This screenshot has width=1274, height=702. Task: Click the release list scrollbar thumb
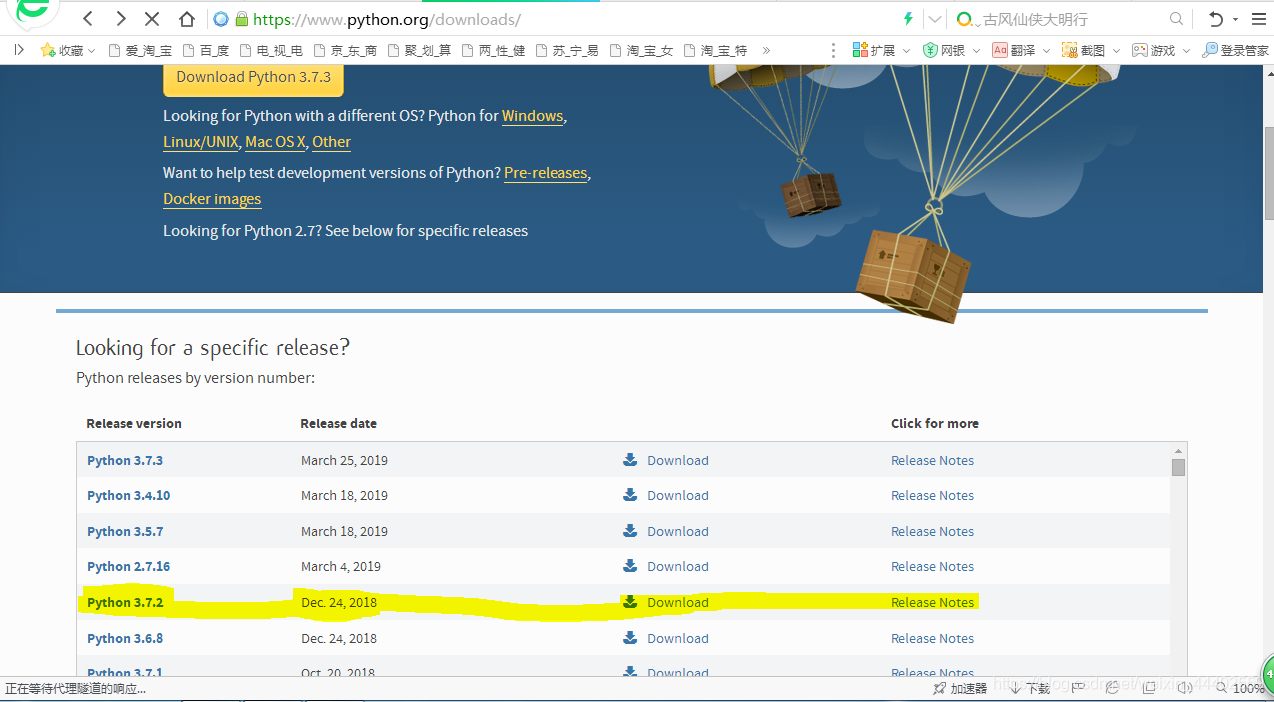tap(1178, 468)
